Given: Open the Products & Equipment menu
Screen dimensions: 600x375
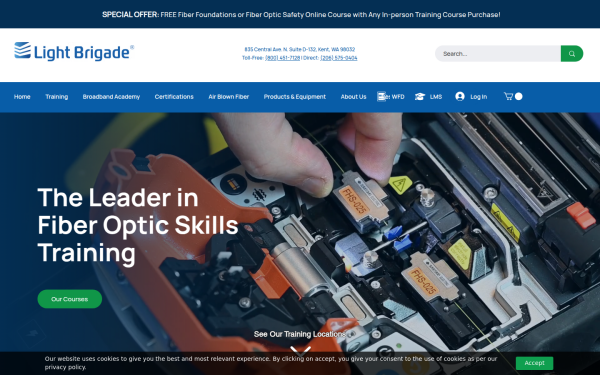Looking at the screenshot, I should click(295, 97).
